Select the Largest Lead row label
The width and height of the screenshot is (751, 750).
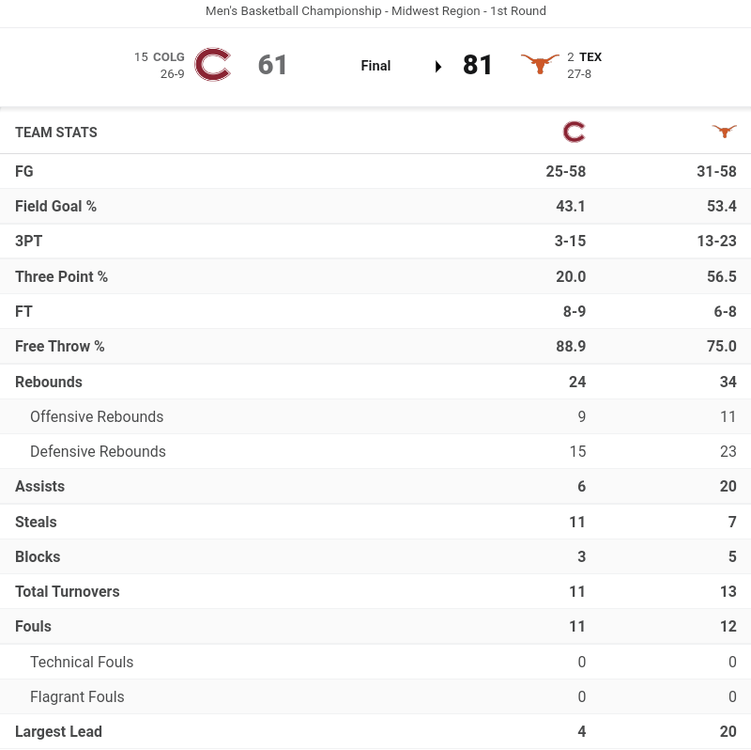[x=58, y=732]
